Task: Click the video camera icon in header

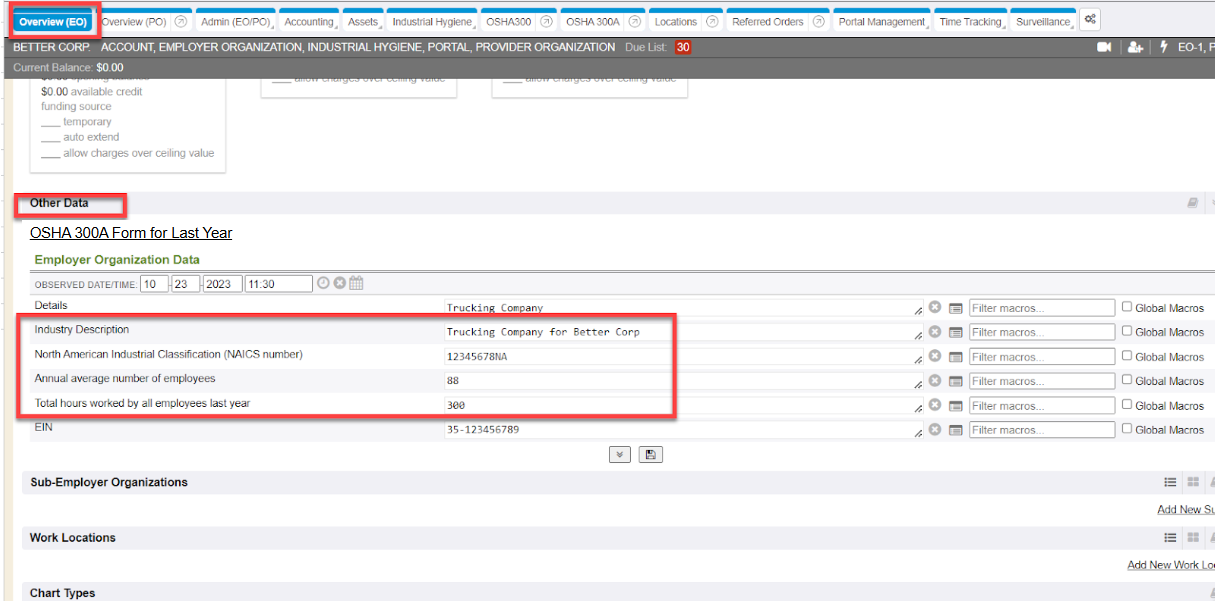Action: [1104, 47]
